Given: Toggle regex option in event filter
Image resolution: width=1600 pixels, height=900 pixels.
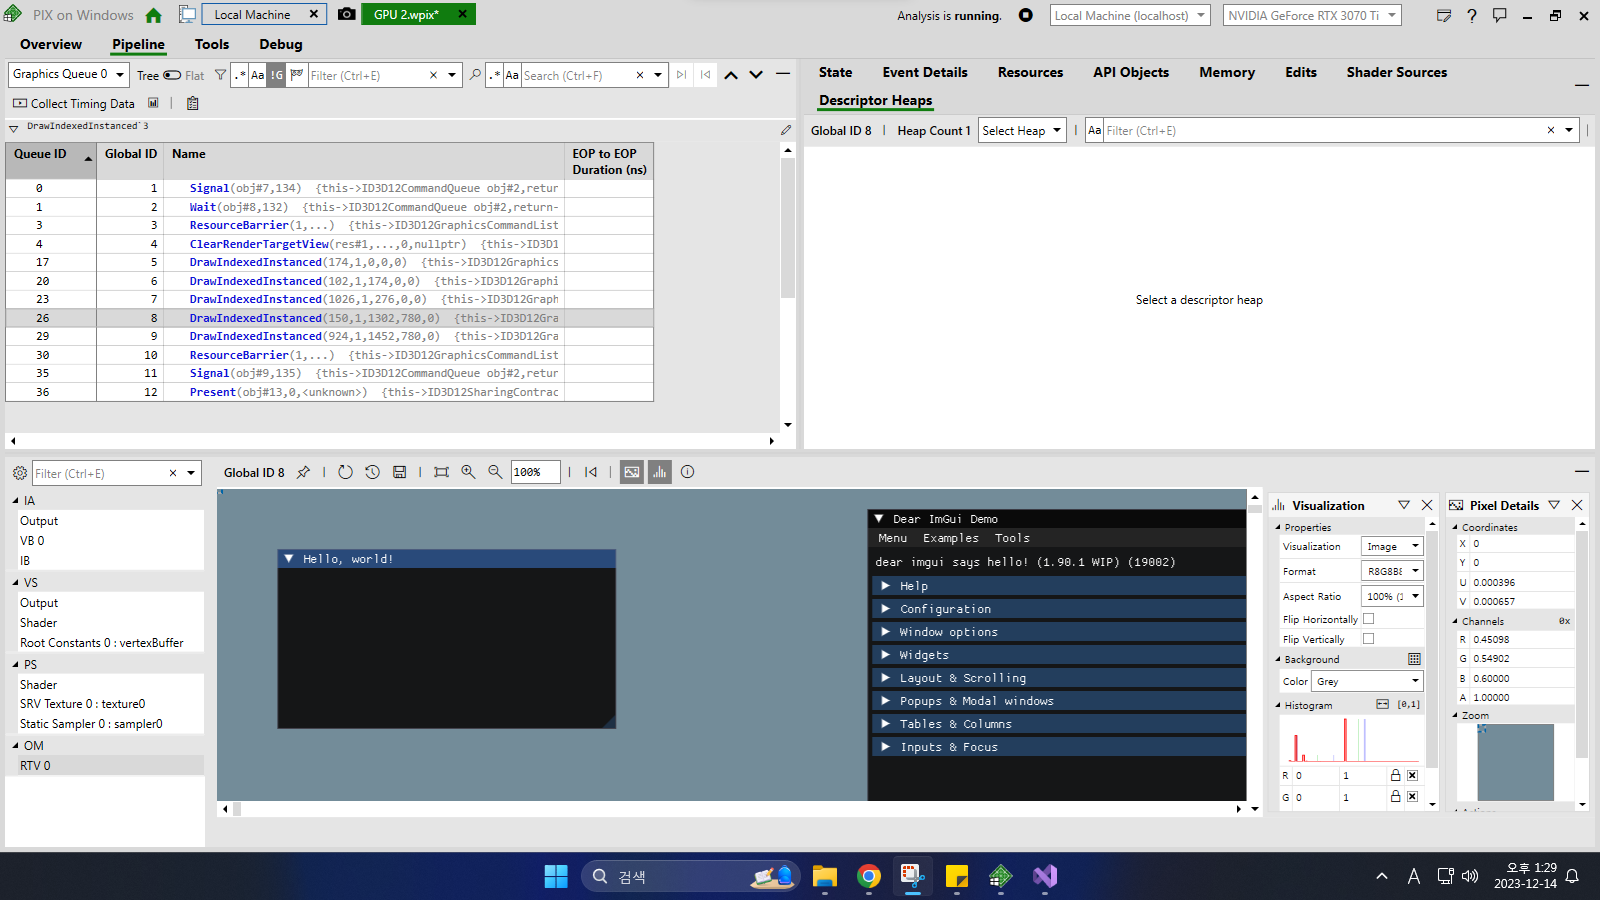Looking at the screenshot, I should [x=239, y=75].
